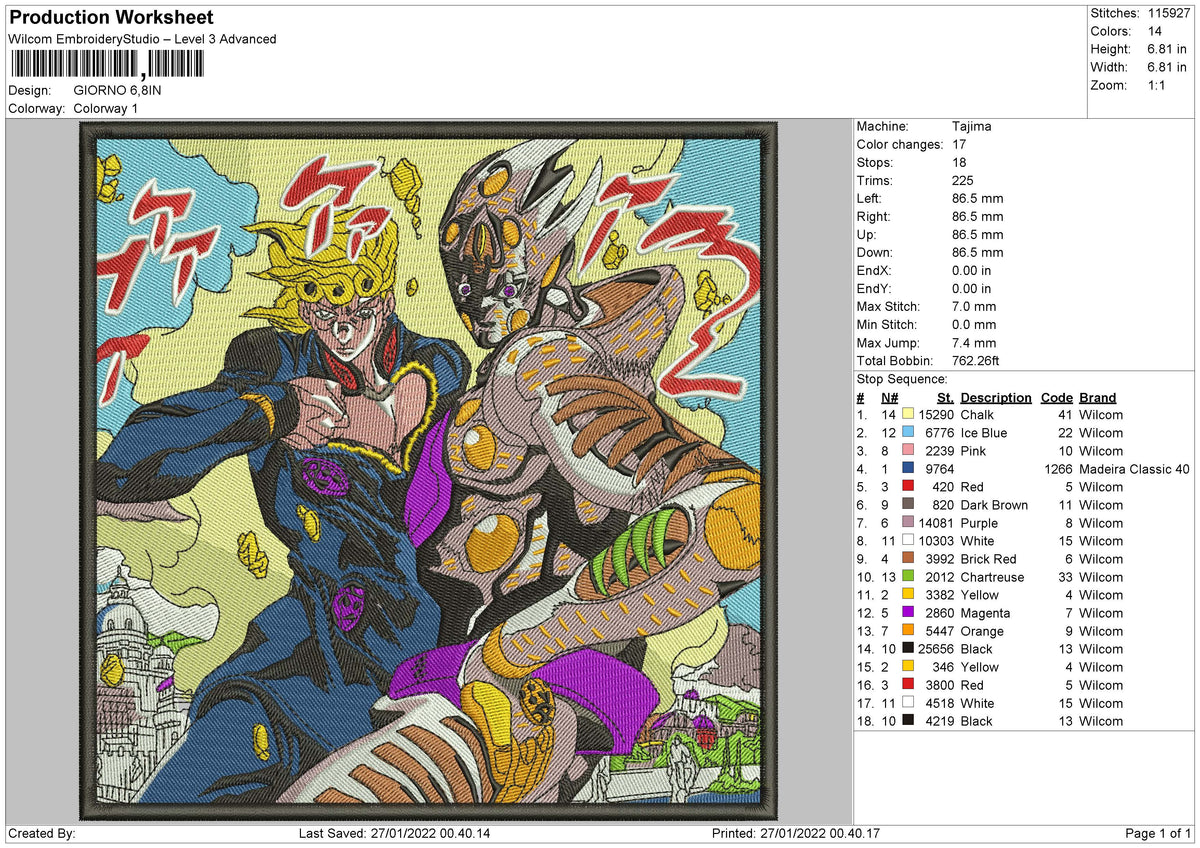
Task: Click the Magenta color swatch
Action: pyautogui.click(x=907, y=613)
